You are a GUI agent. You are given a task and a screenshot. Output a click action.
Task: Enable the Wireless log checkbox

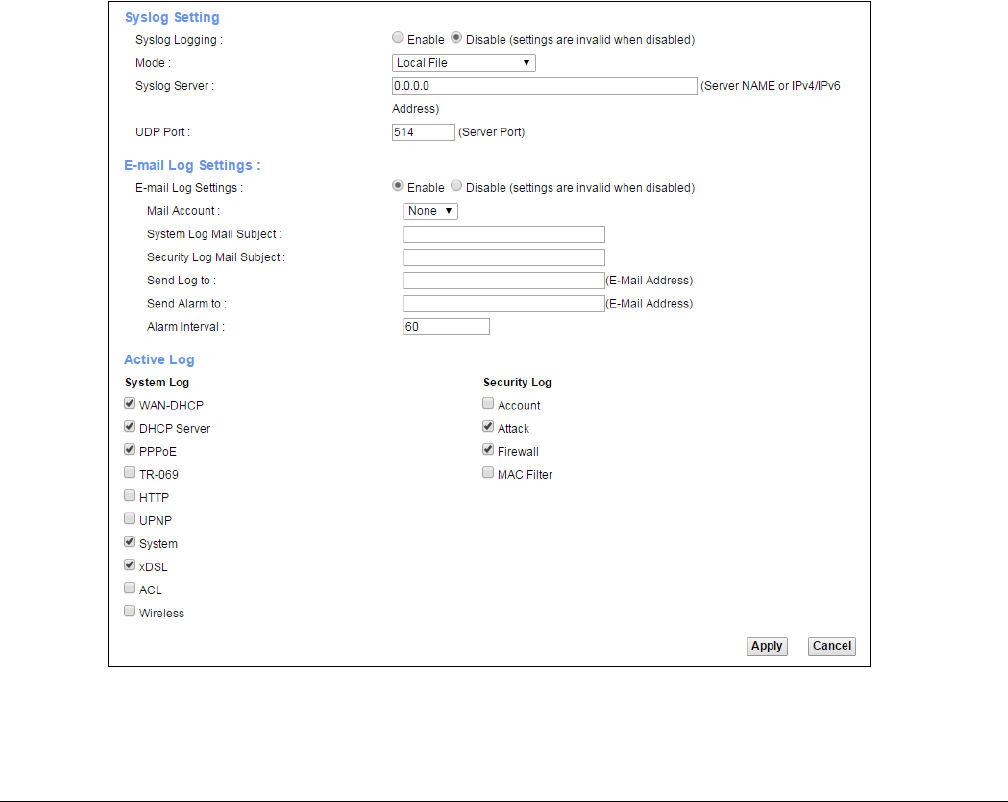130,611
